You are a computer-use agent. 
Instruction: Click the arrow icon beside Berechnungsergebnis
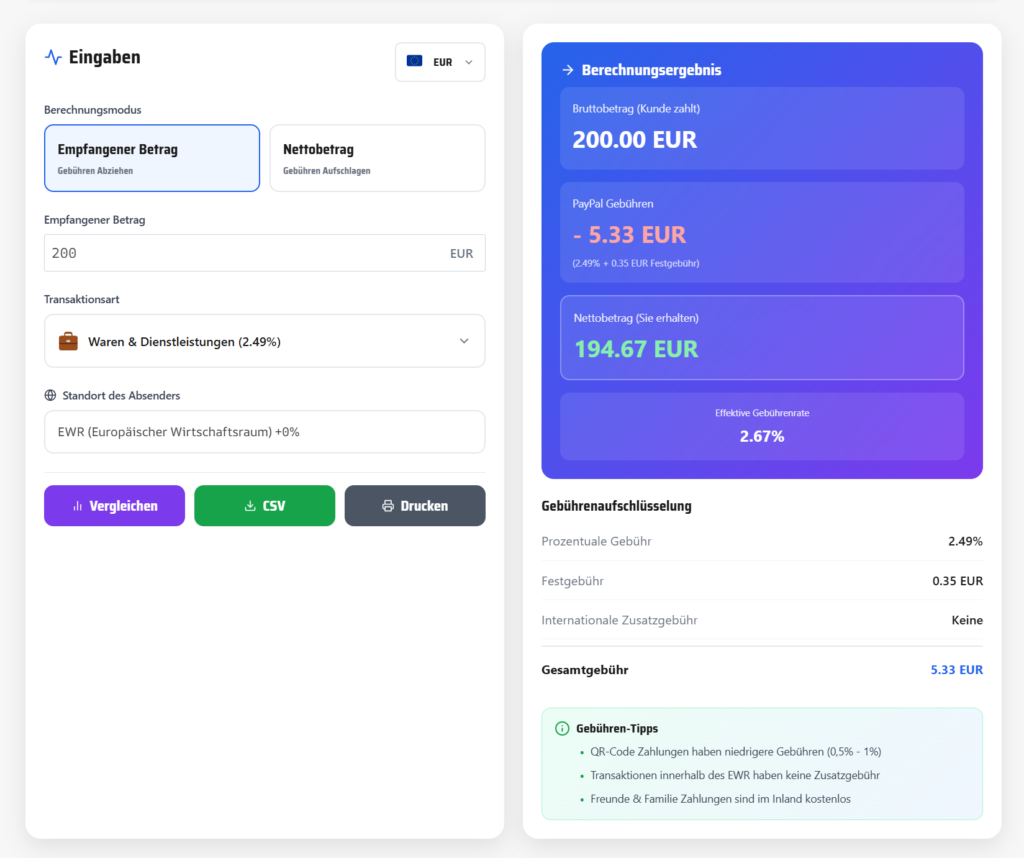(x=568, y=70)
